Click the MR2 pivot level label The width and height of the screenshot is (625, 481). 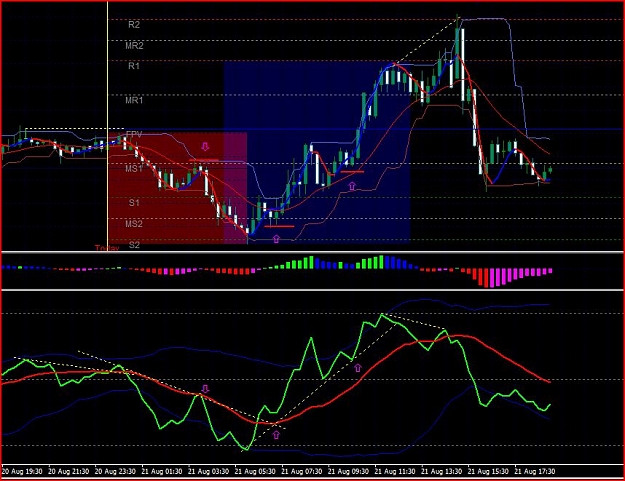click(x=134, y=45)
